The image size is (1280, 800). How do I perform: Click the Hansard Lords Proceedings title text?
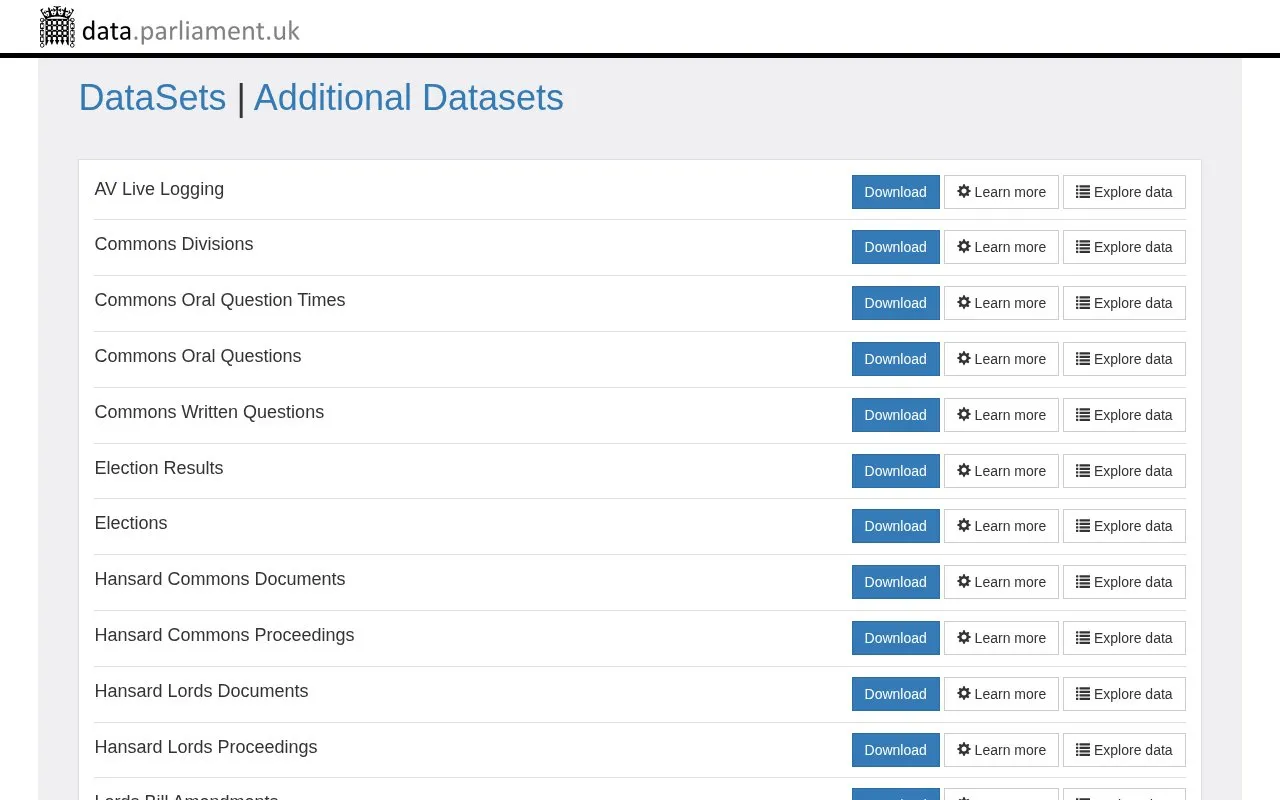pyautogui.click(x=206, y=748)
